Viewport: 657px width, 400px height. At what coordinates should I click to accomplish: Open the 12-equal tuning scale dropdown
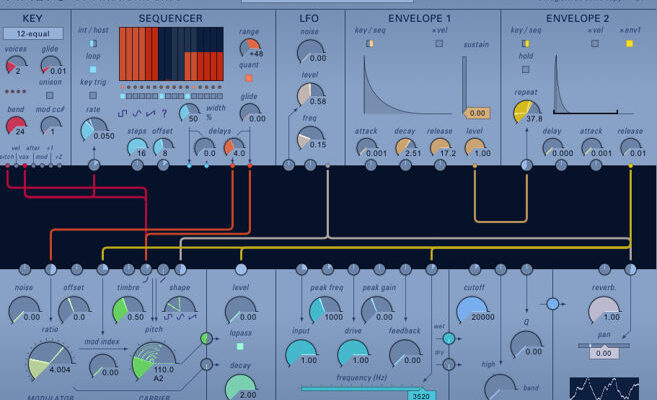pos(39,32)
